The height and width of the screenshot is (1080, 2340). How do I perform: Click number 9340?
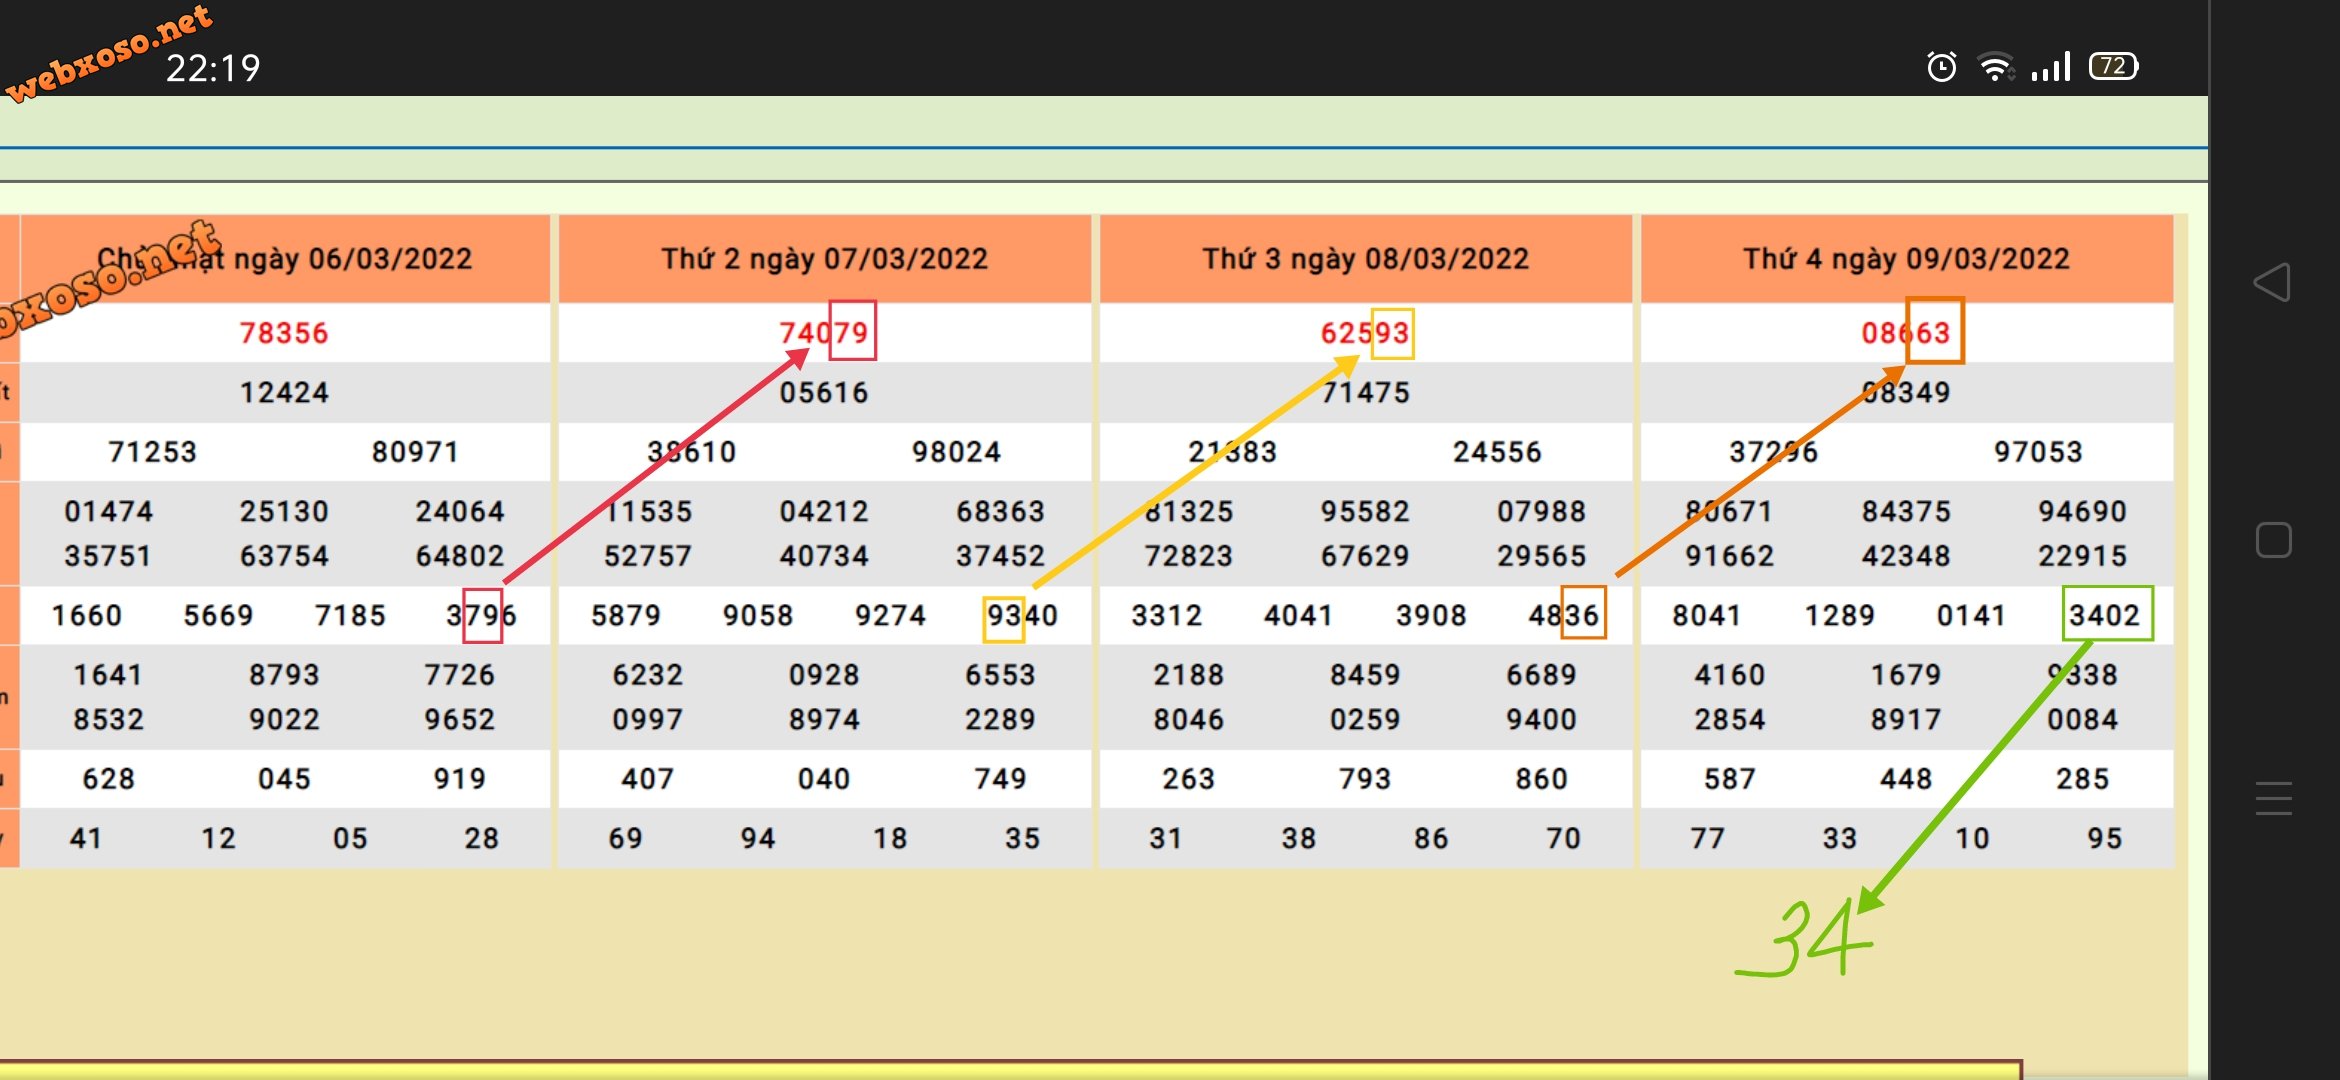1022,615
